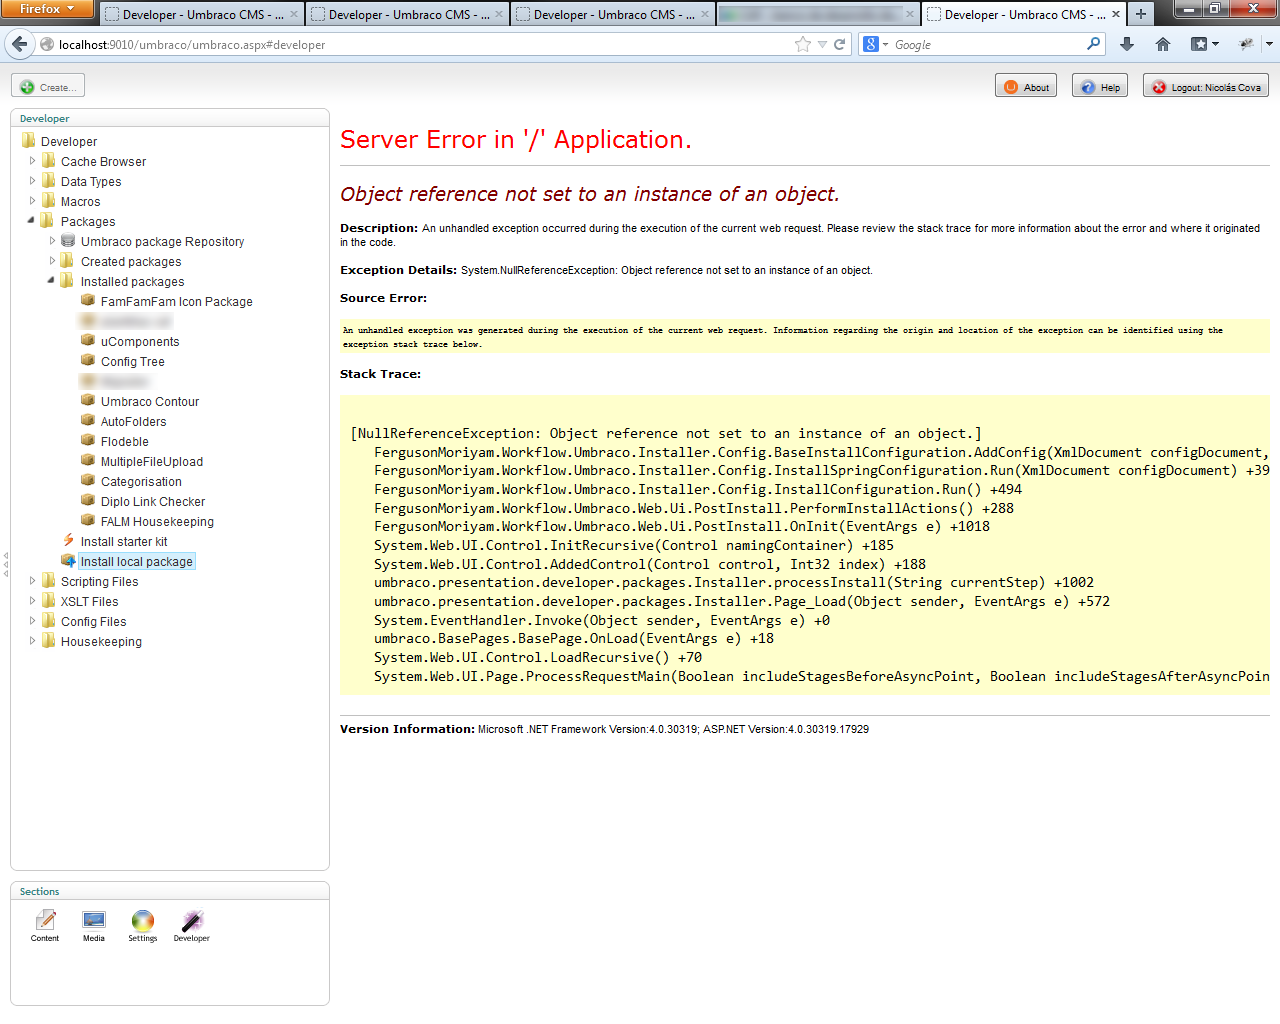This screenshot has height=1024, width=1280.
Task: Expand the Config Files node
Action: point(32,621)
